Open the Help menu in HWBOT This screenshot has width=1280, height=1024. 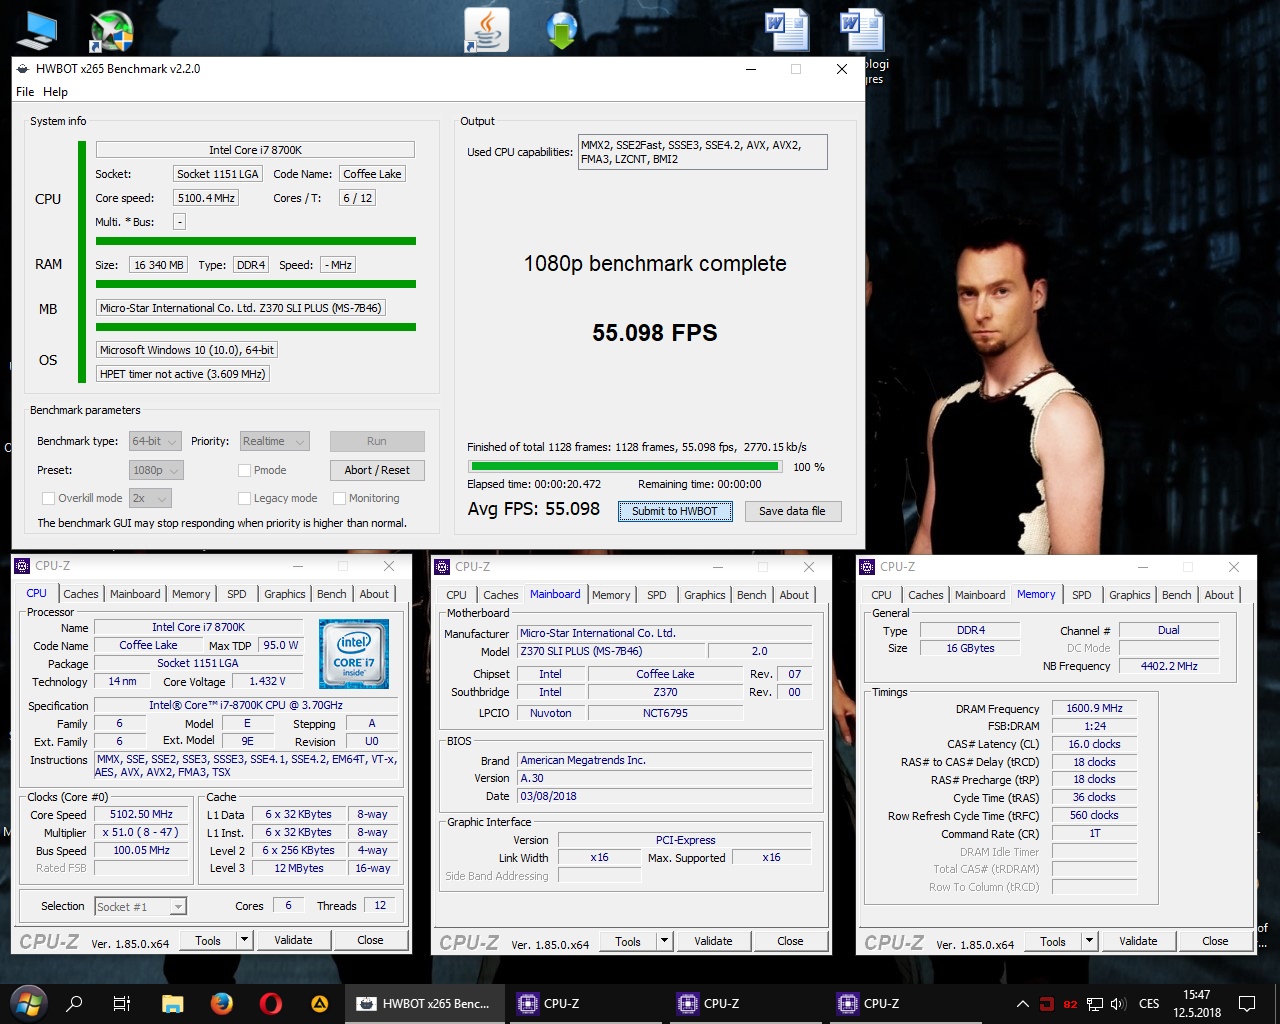tap(55, 91)
